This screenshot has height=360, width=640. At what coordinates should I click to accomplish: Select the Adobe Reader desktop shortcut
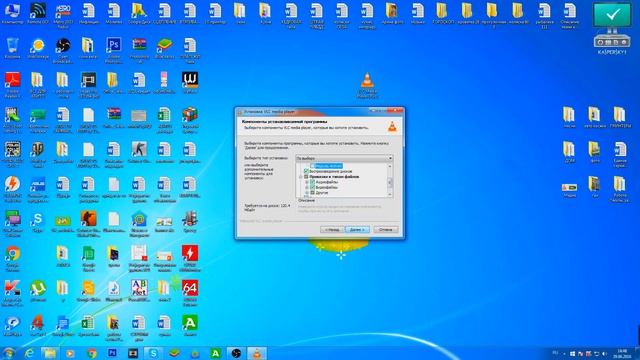point(12,84)
